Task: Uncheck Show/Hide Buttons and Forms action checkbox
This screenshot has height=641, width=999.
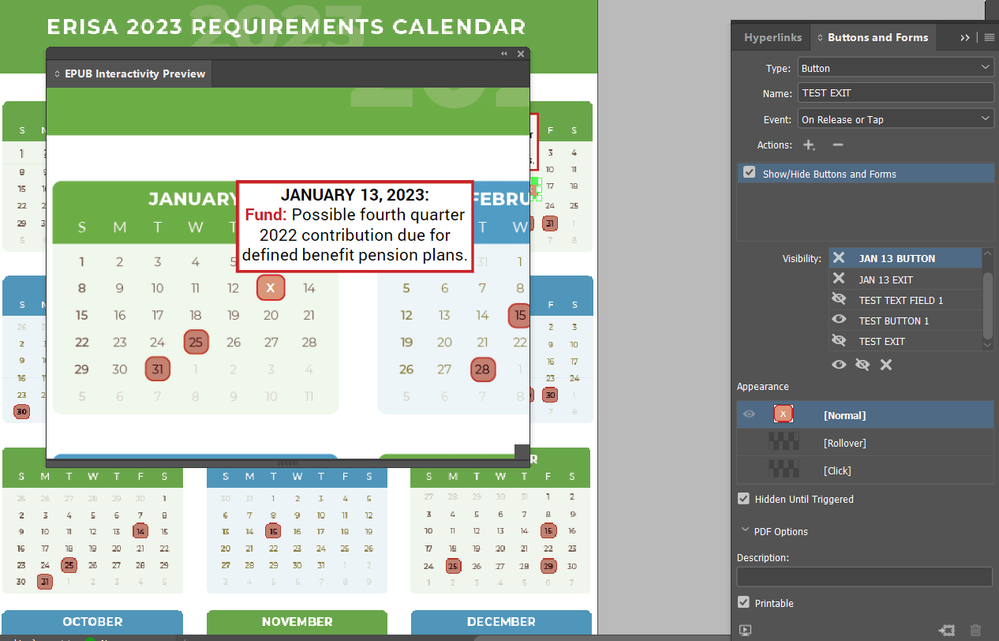Action: point(749,173)
